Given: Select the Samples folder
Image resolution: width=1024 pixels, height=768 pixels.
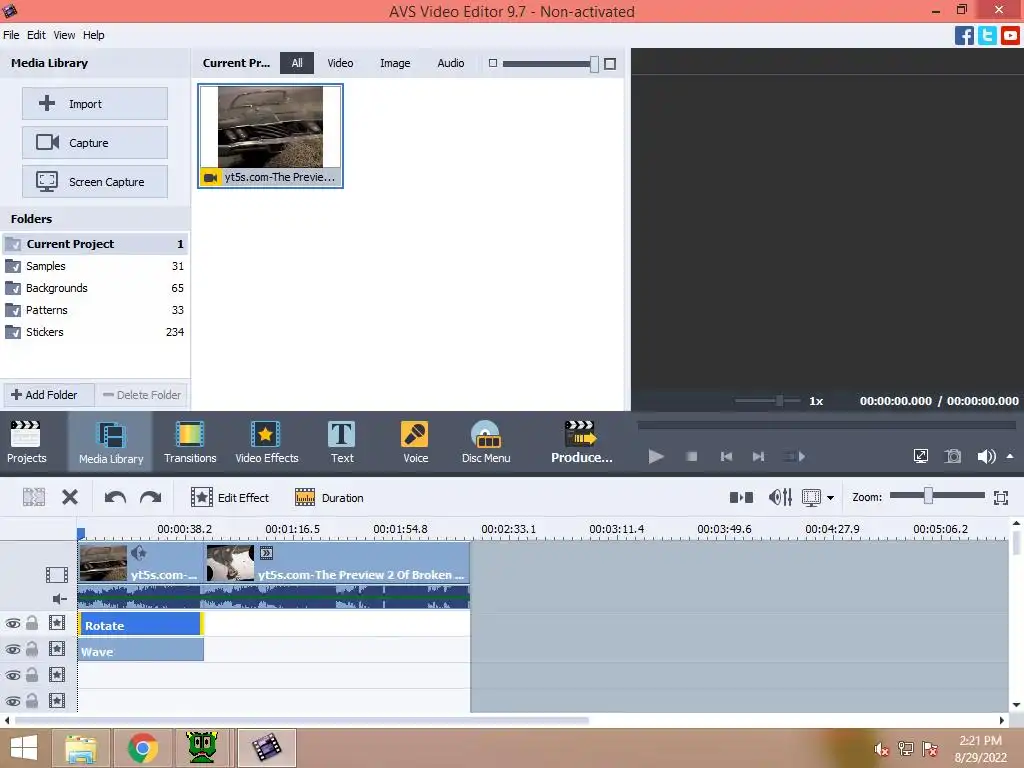Looking at the screenshot, I should [x=95, y=266].
